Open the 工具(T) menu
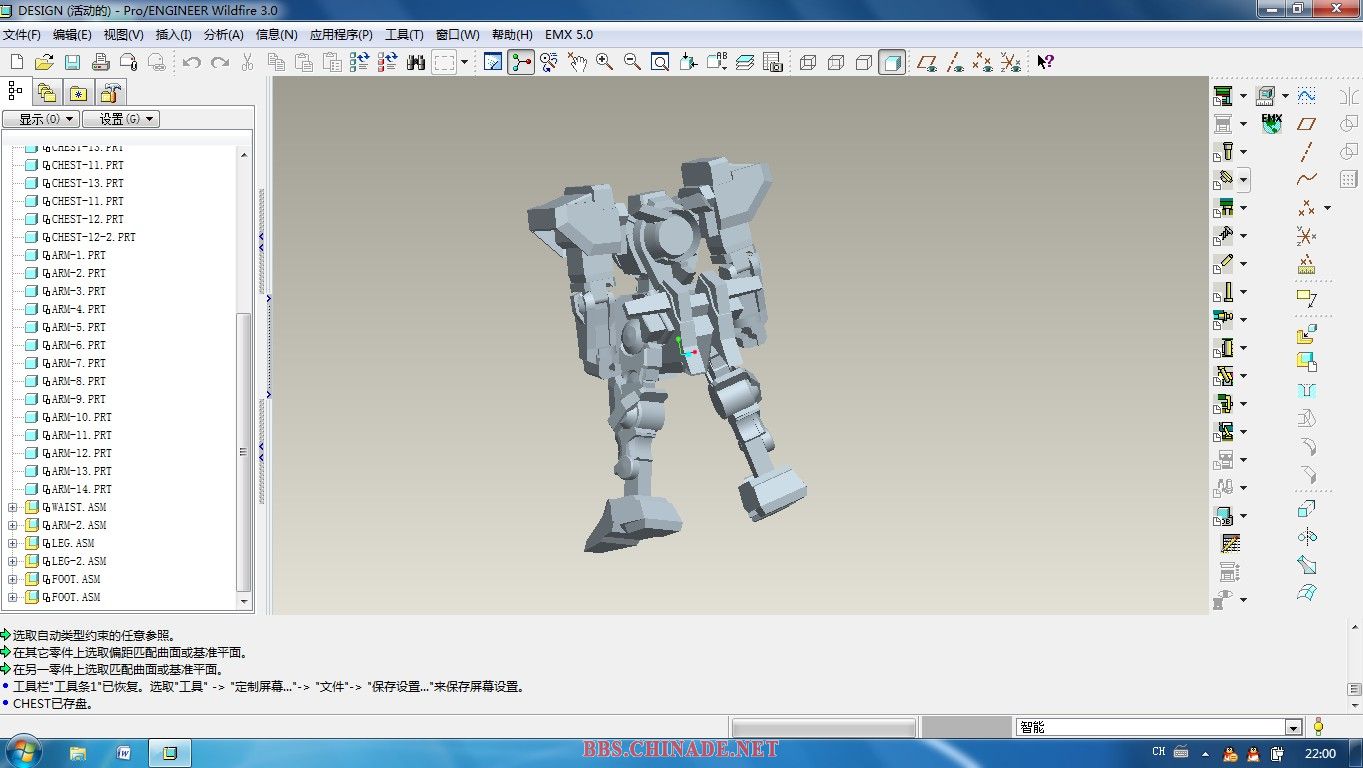The image size is (1363, 768). pos(404,34)
